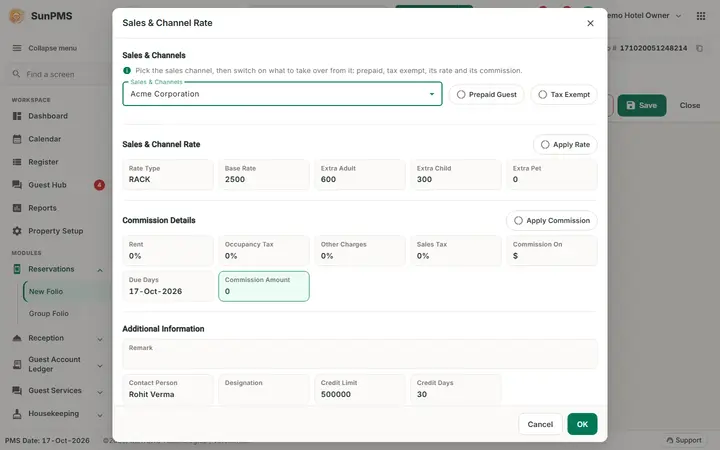Expand the Housekeeping chevron
Image resolution: width=720 pixels, height=450 pixels.
click(x=100, y=415)
